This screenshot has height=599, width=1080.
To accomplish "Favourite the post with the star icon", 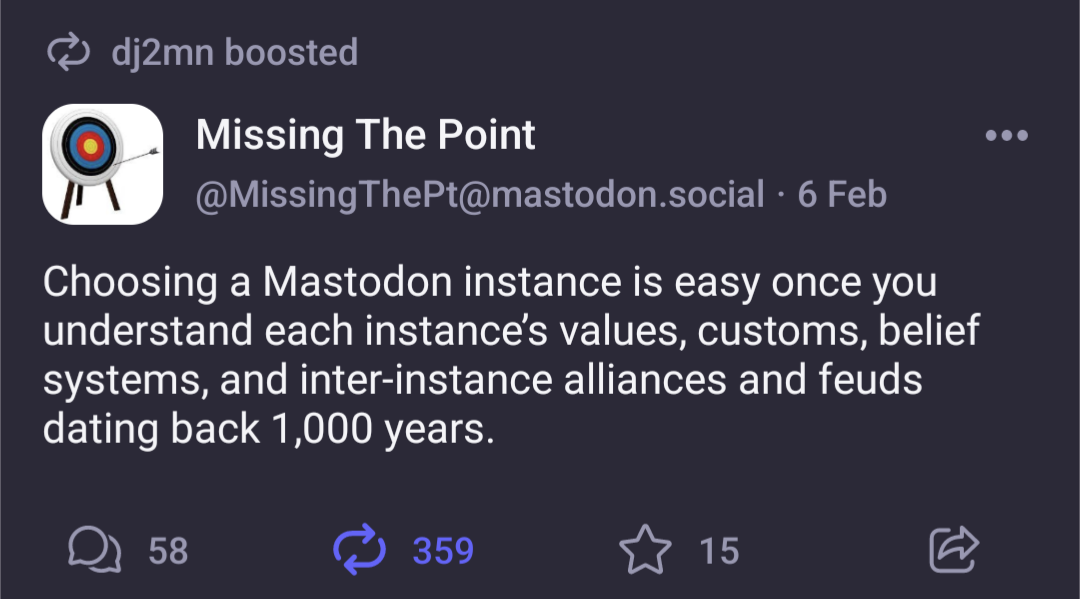I will [645, 549].
